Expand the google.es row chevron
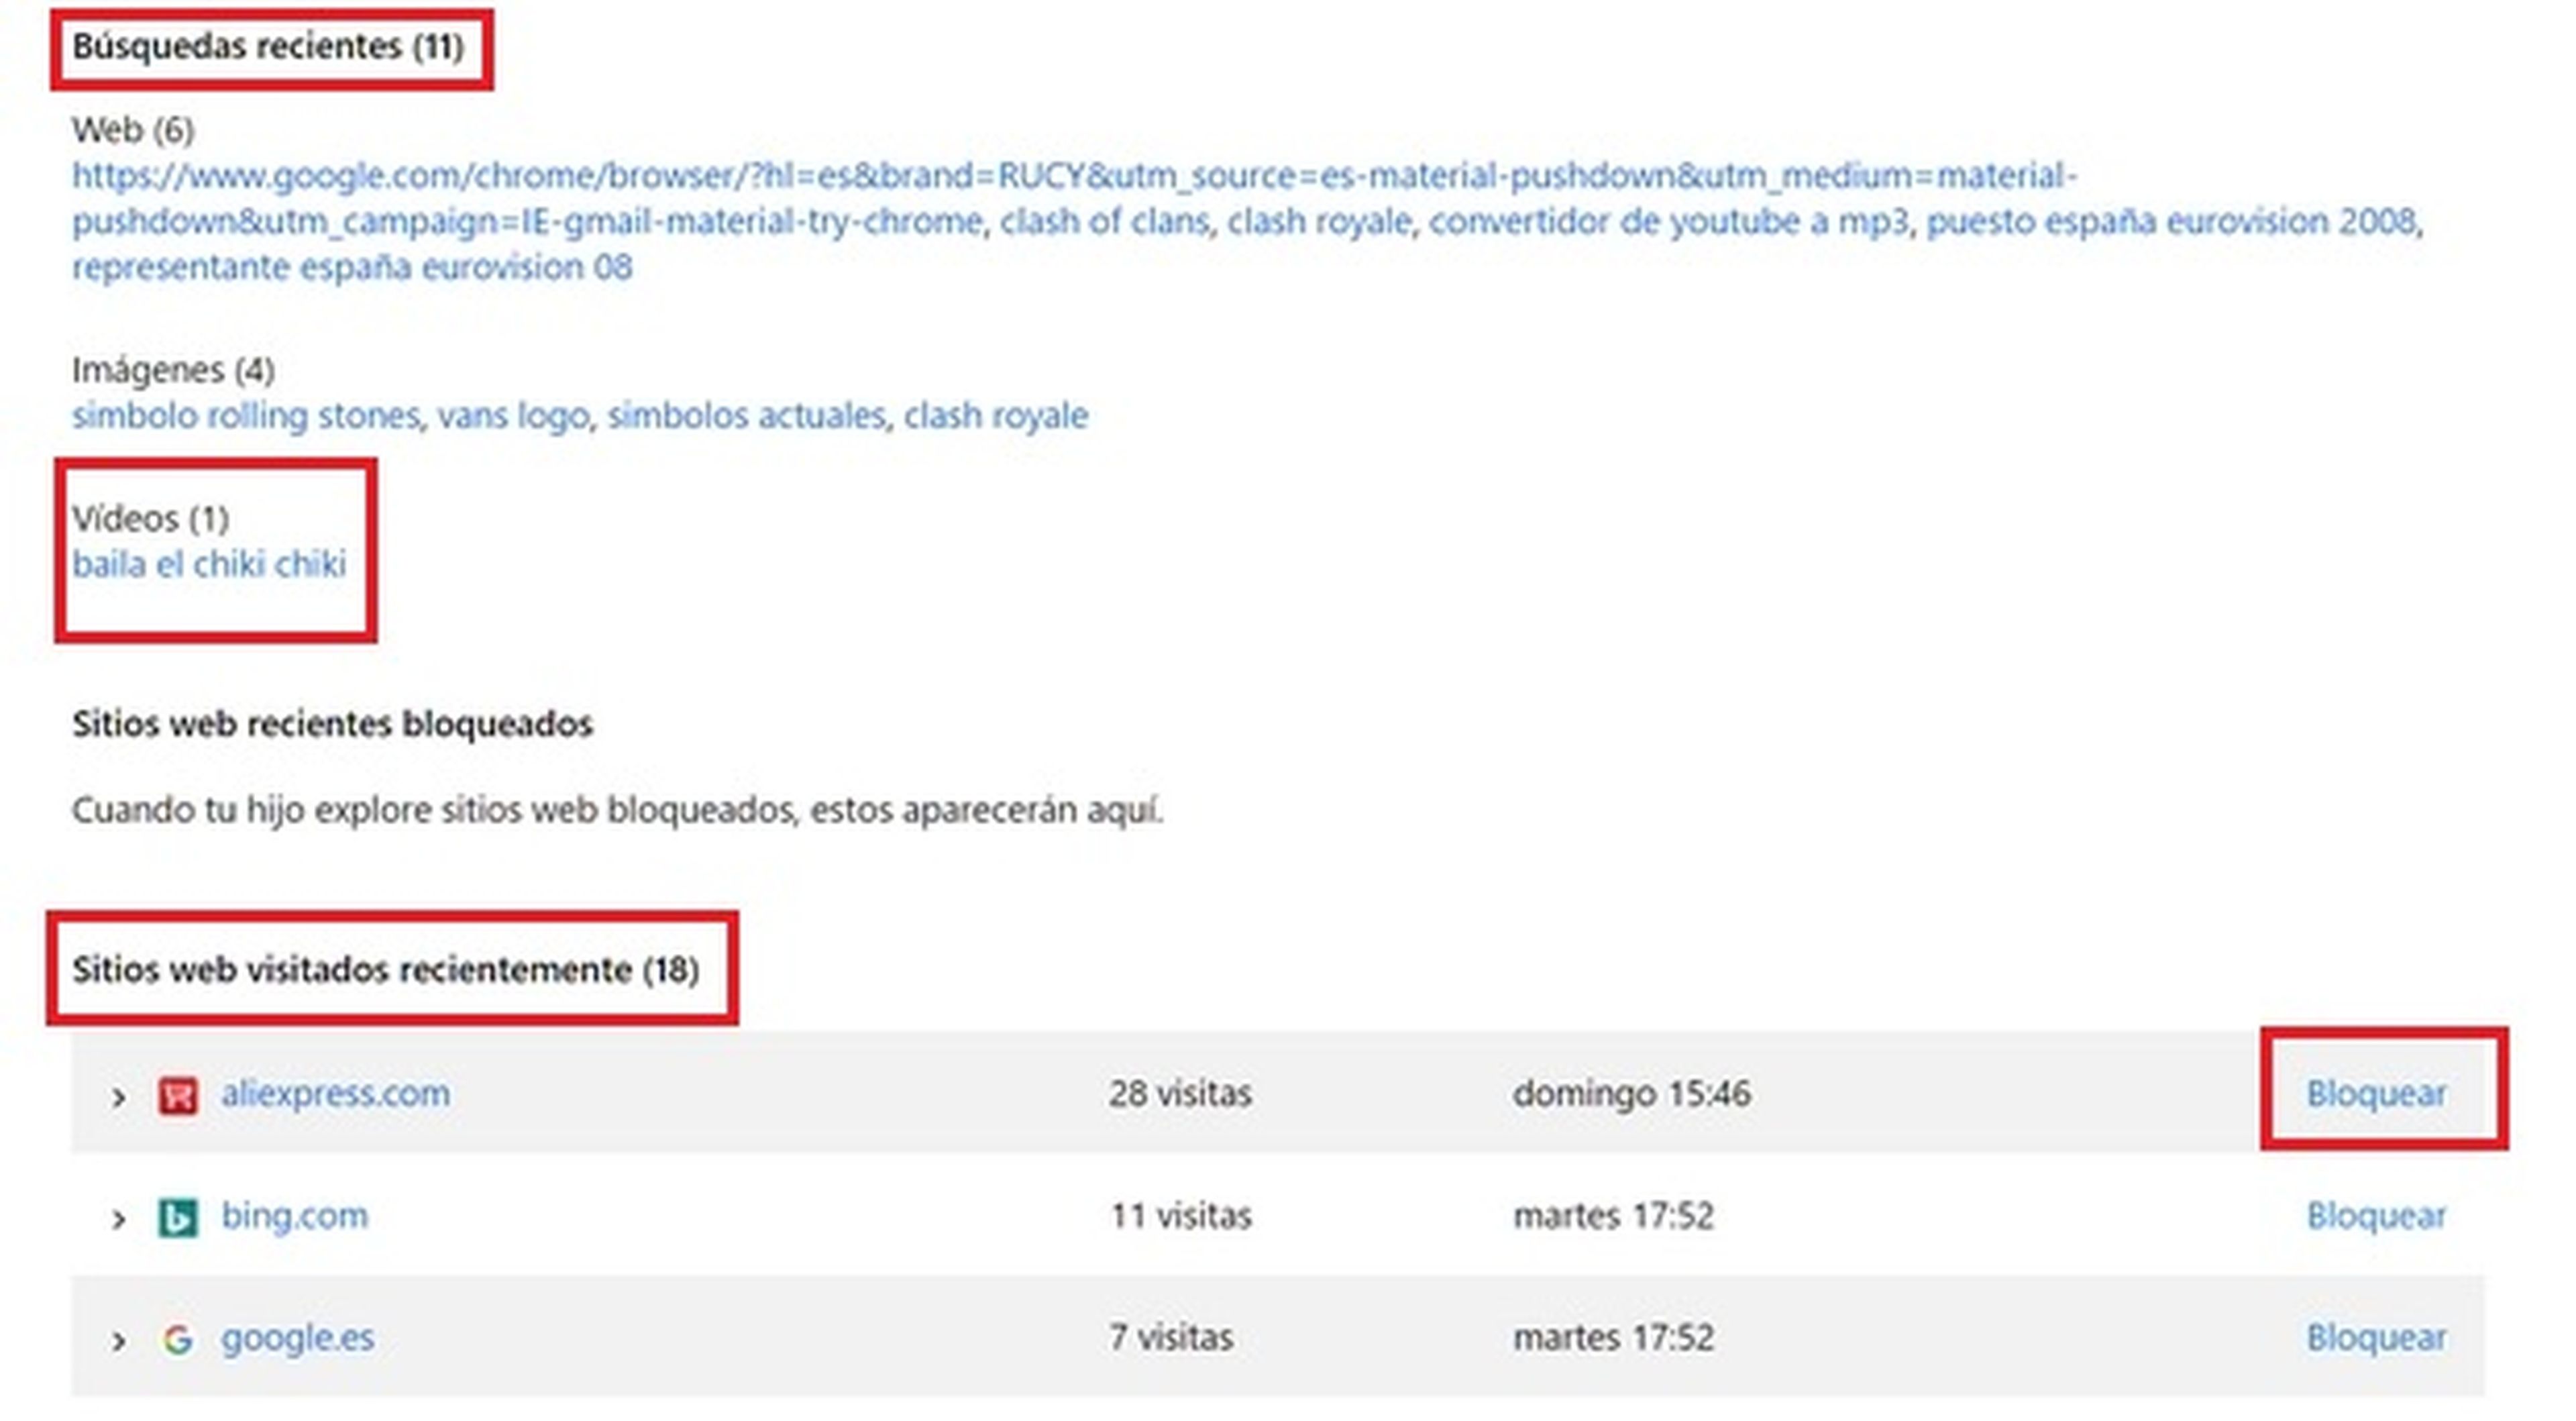The image size is (2576, 1421). coord(118,1341)
